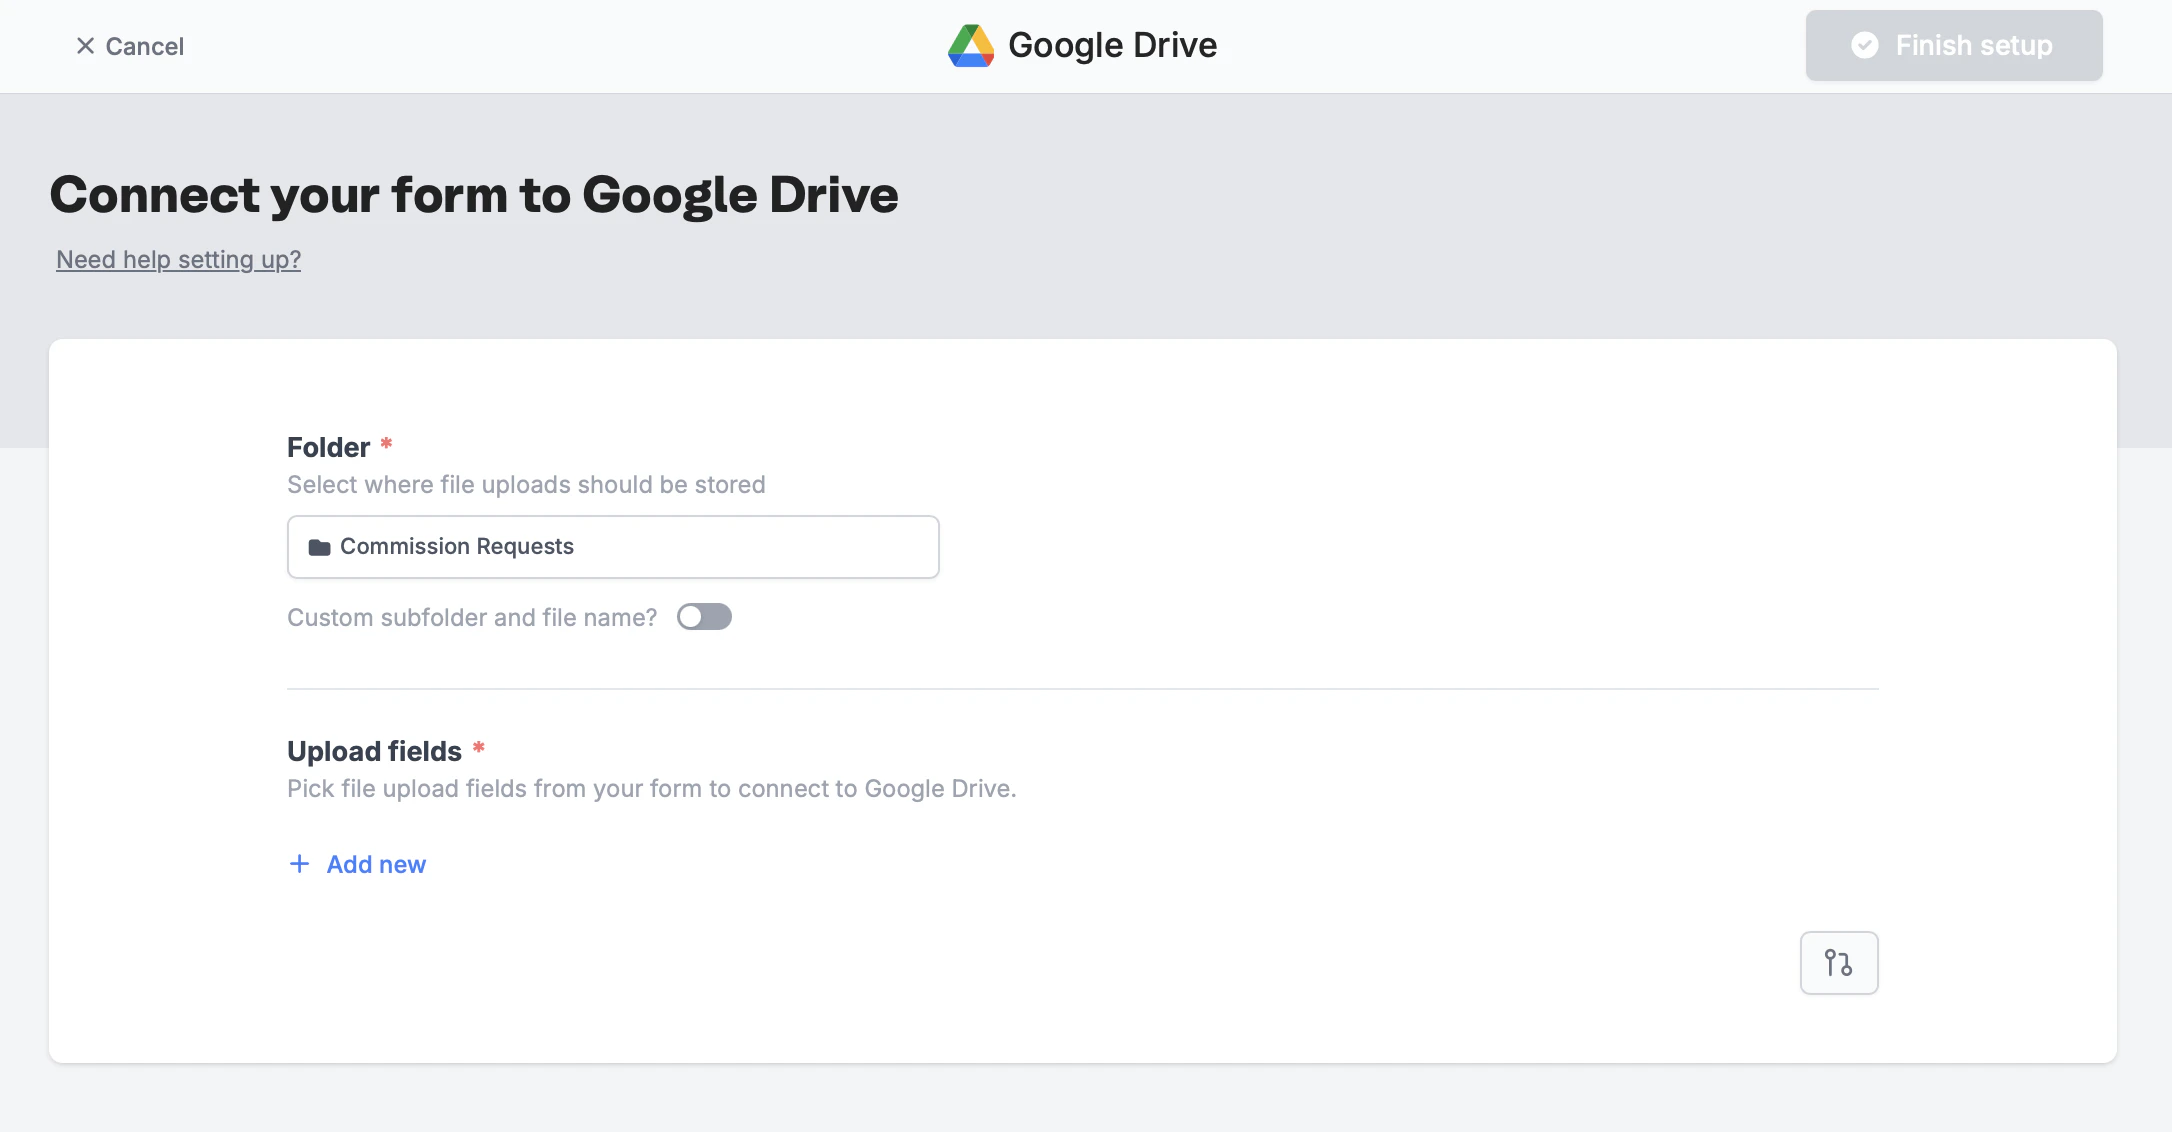Select the red asterisk beside Folder label
This screenshot has height=1132, width=2172.
(386, 444)
